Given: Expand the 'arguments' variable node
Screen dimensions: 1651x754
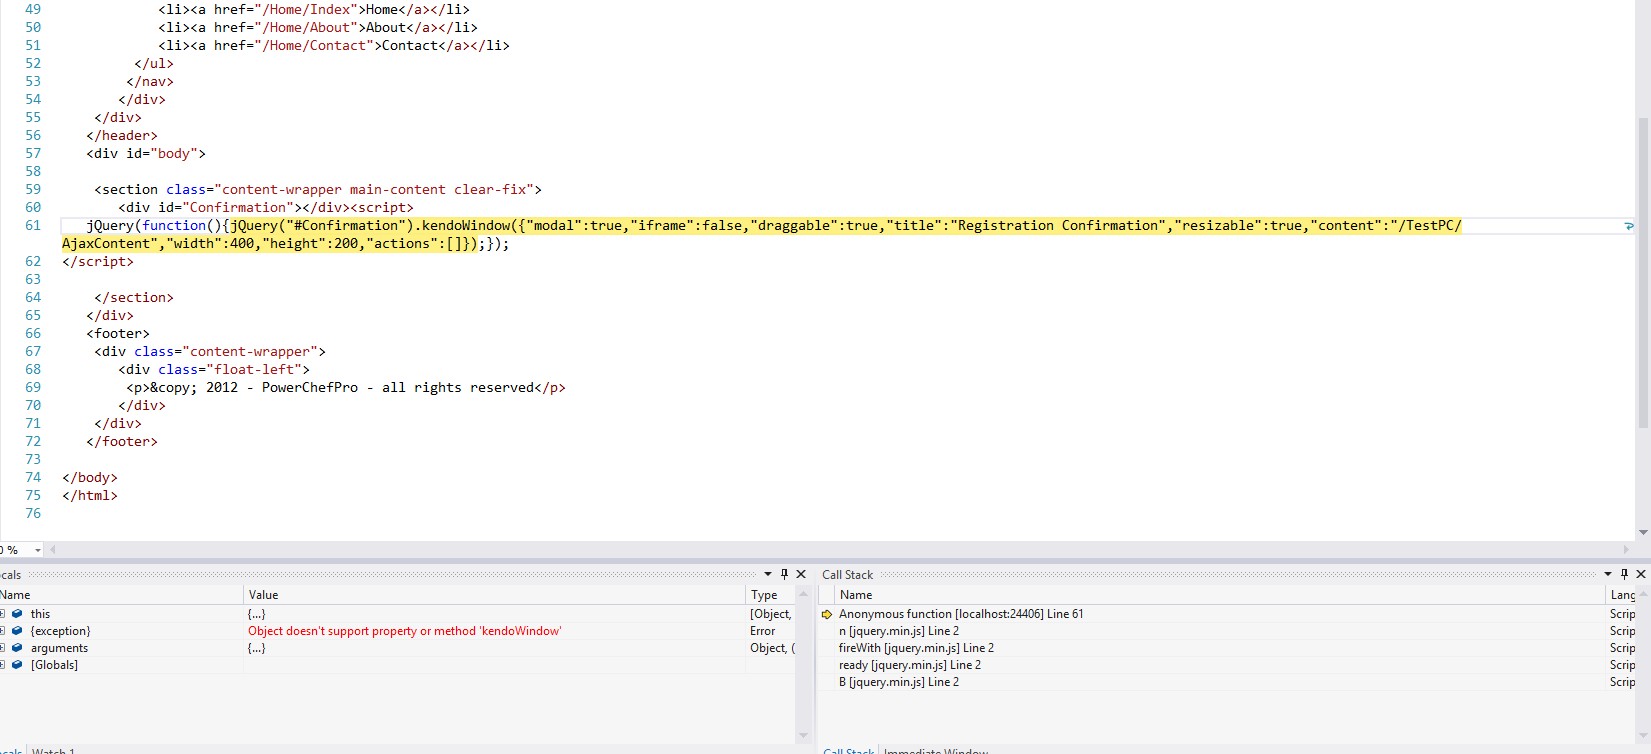Looking at the screenshot, I should click(2, 648).
